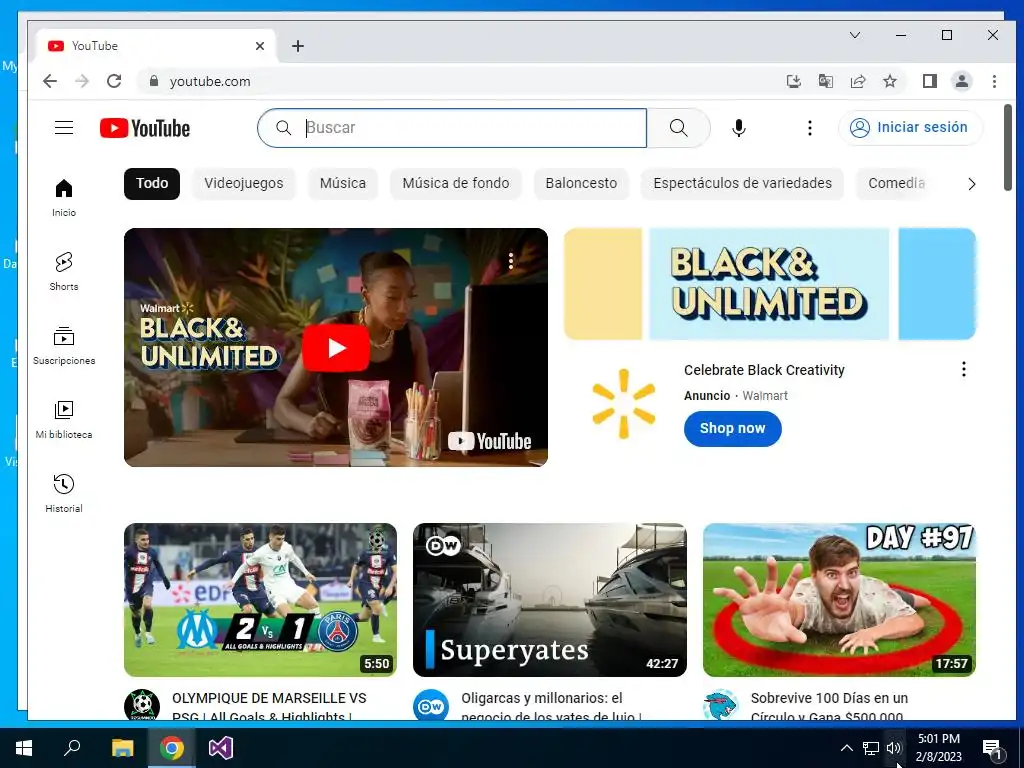This screenshot has height=768, width=1024.
Task: Close the YouTube tab
Action: click(260, 46)
